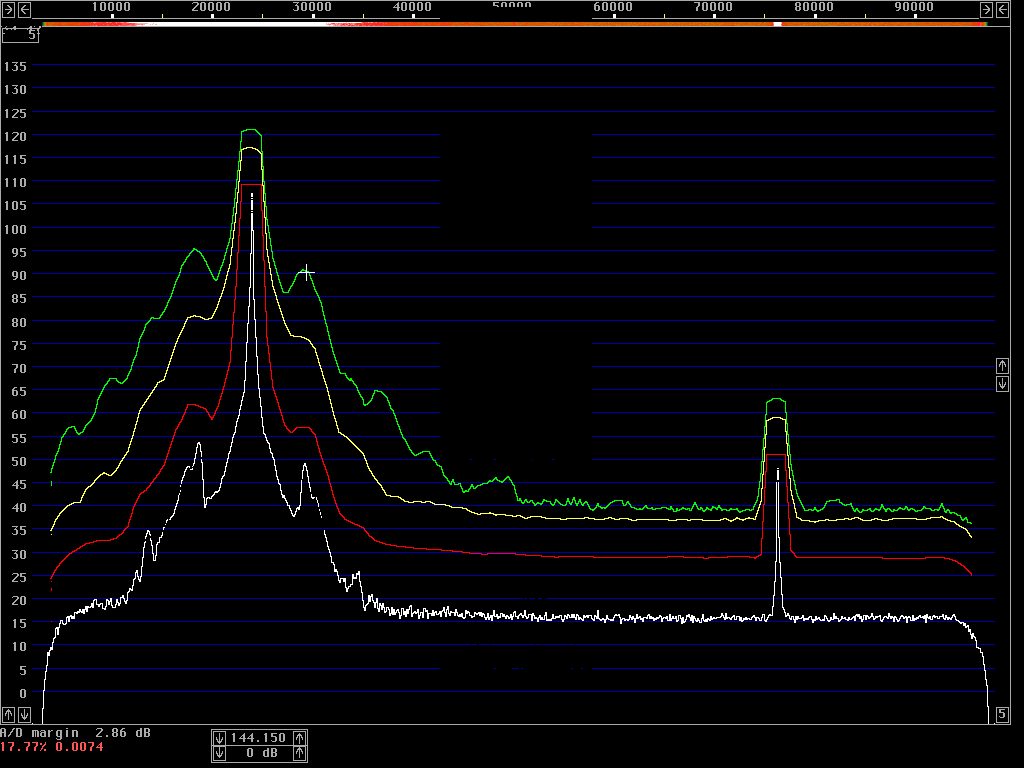Click the 60000 label on the frequency scale
Image resolution: width=1024 pixels, height=768 pixels.
pos(613,7)
